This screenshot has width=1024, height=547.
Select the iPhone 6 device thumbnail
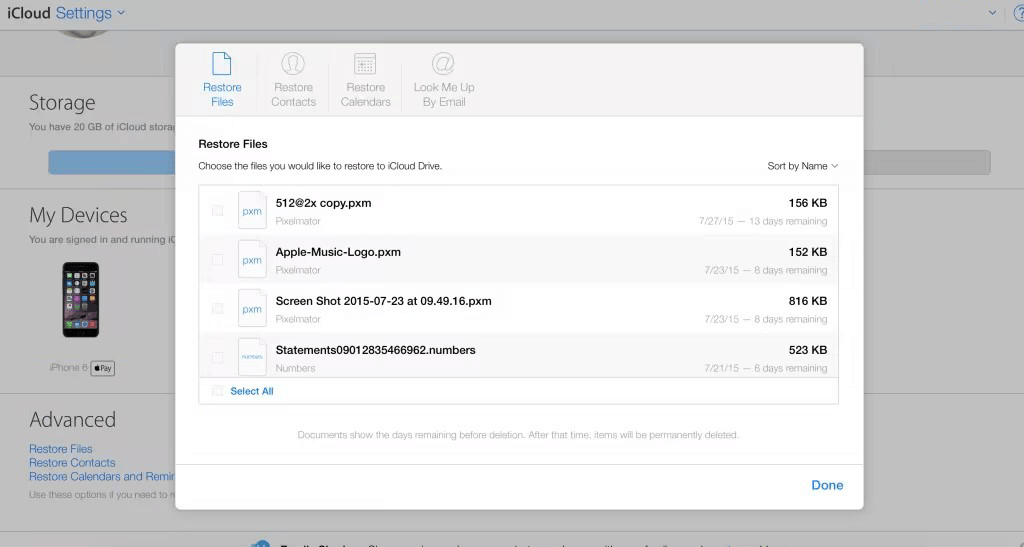click(81, 300)
